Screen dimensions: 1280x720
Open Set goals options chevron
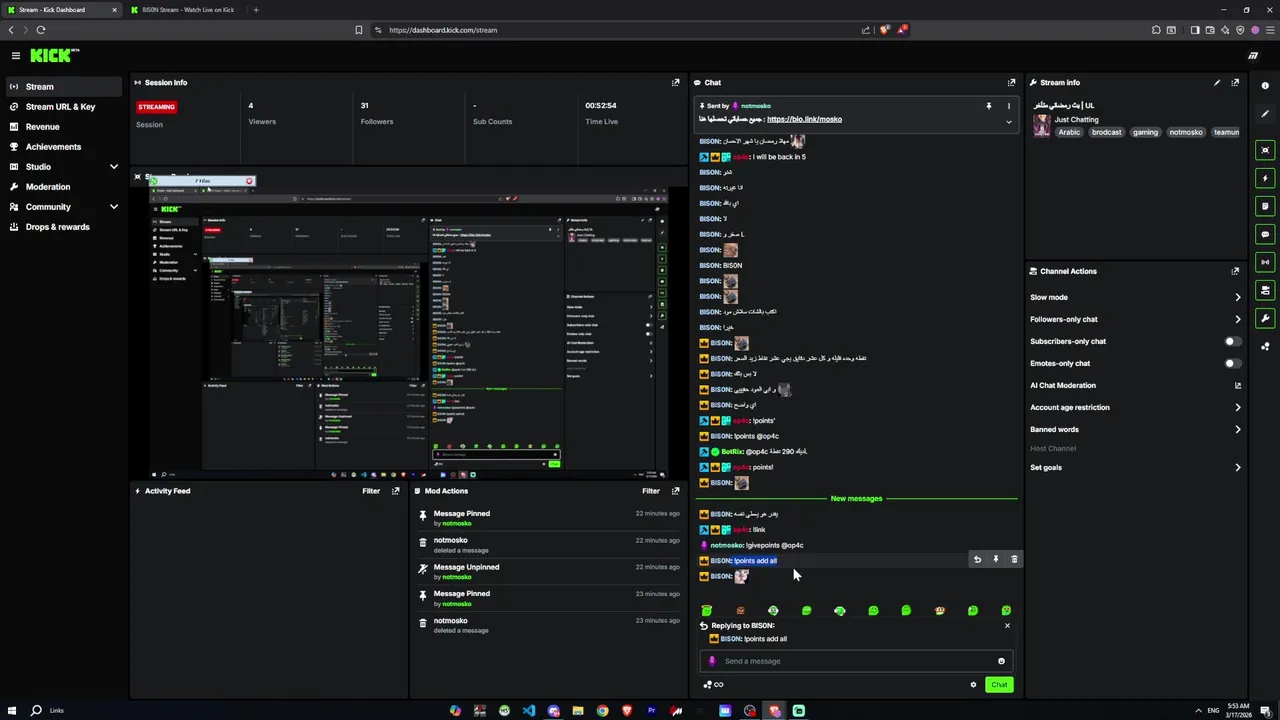click(1237, 468)
